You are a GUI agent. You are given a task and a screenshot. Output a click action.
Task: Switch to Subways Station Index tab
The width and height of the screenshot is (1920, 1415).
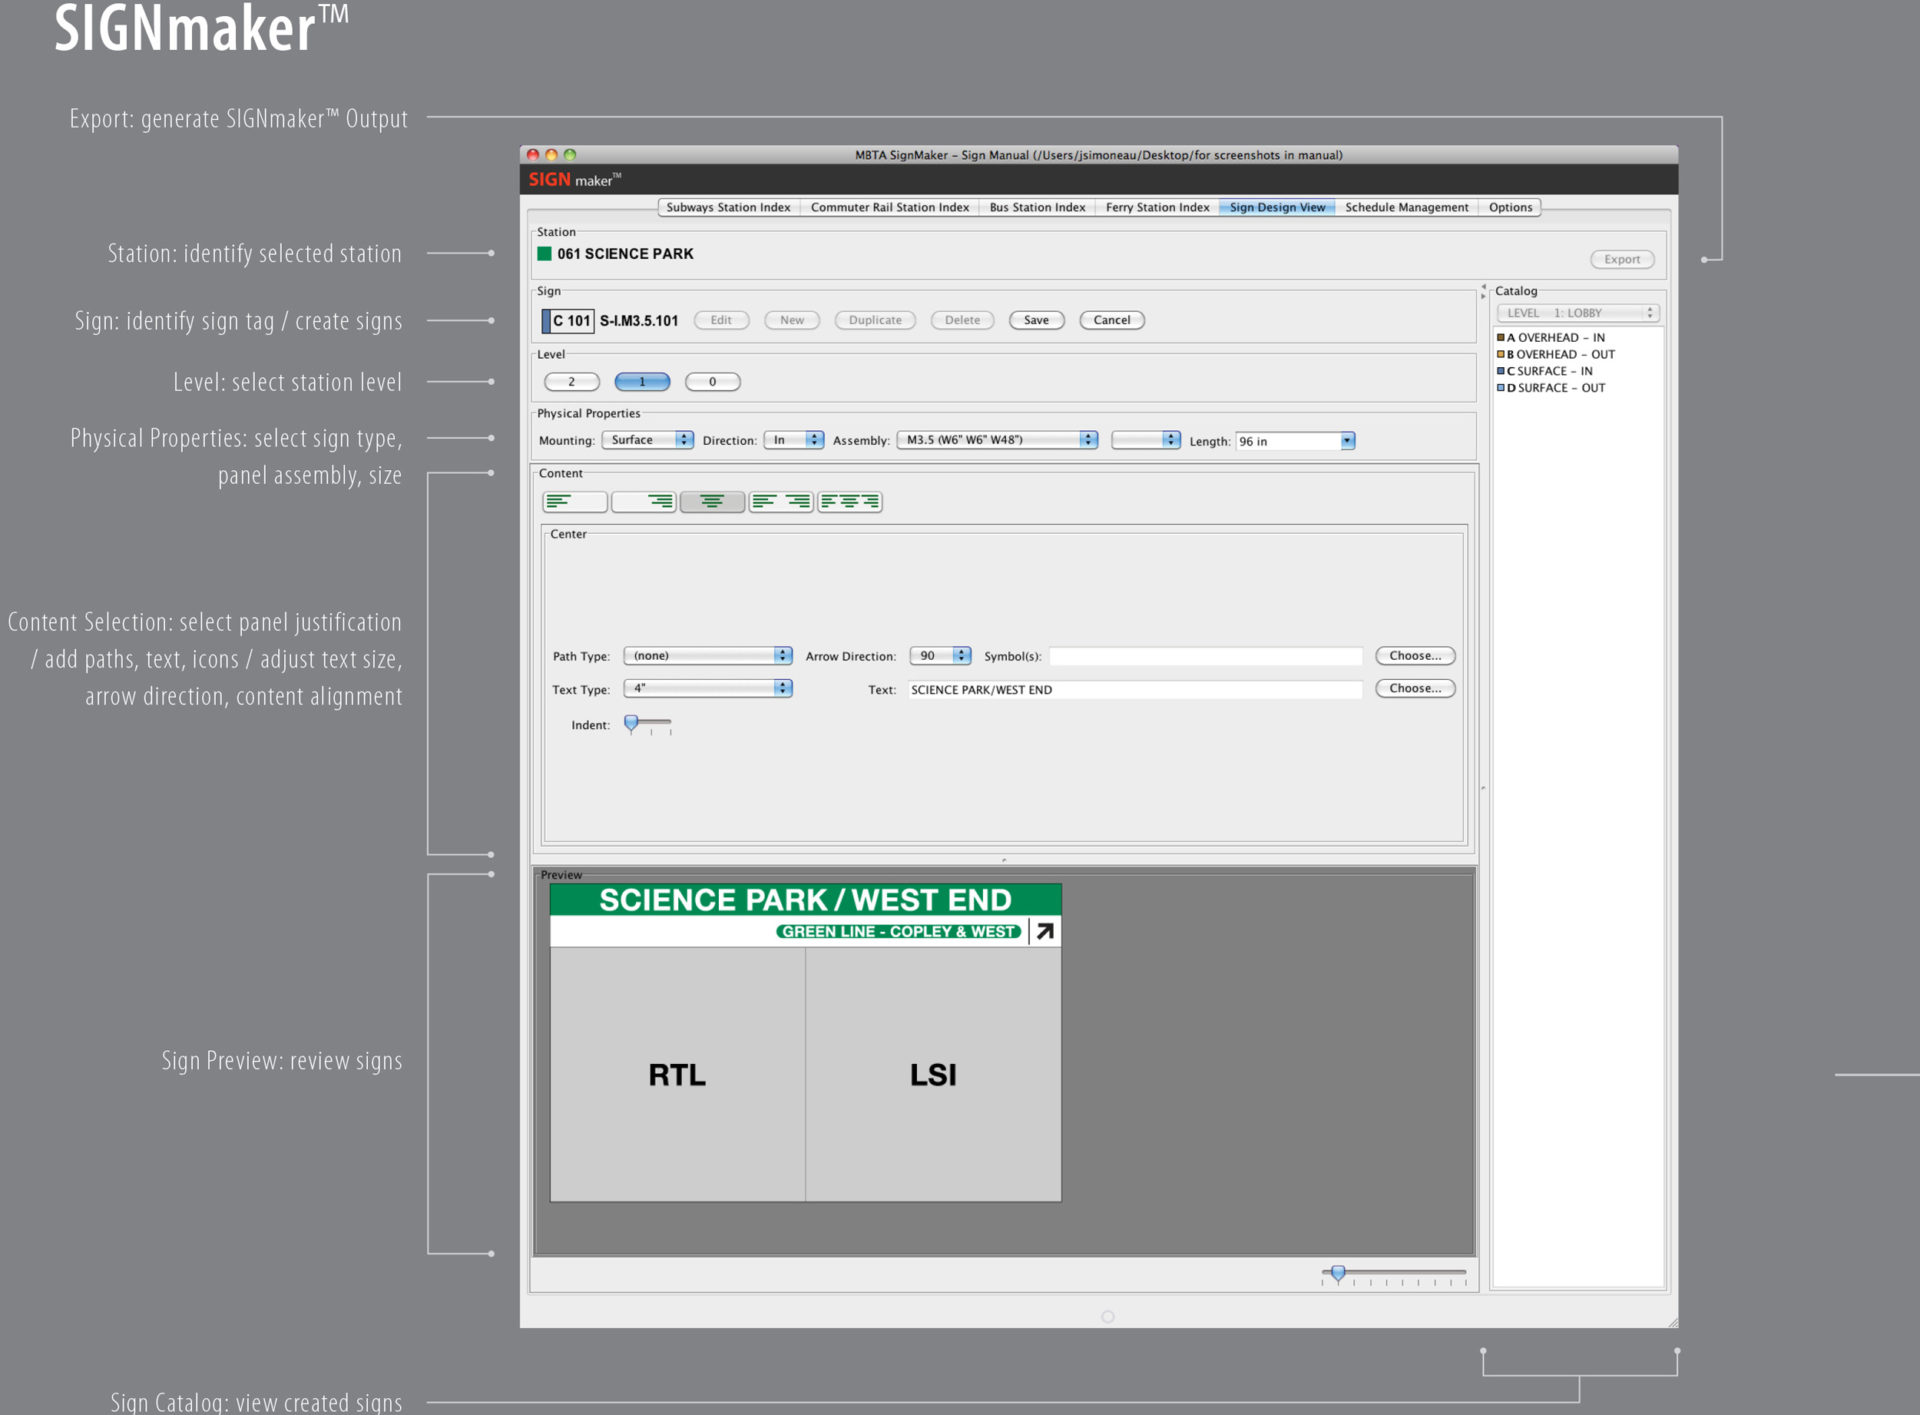click(x=728, y=208)
